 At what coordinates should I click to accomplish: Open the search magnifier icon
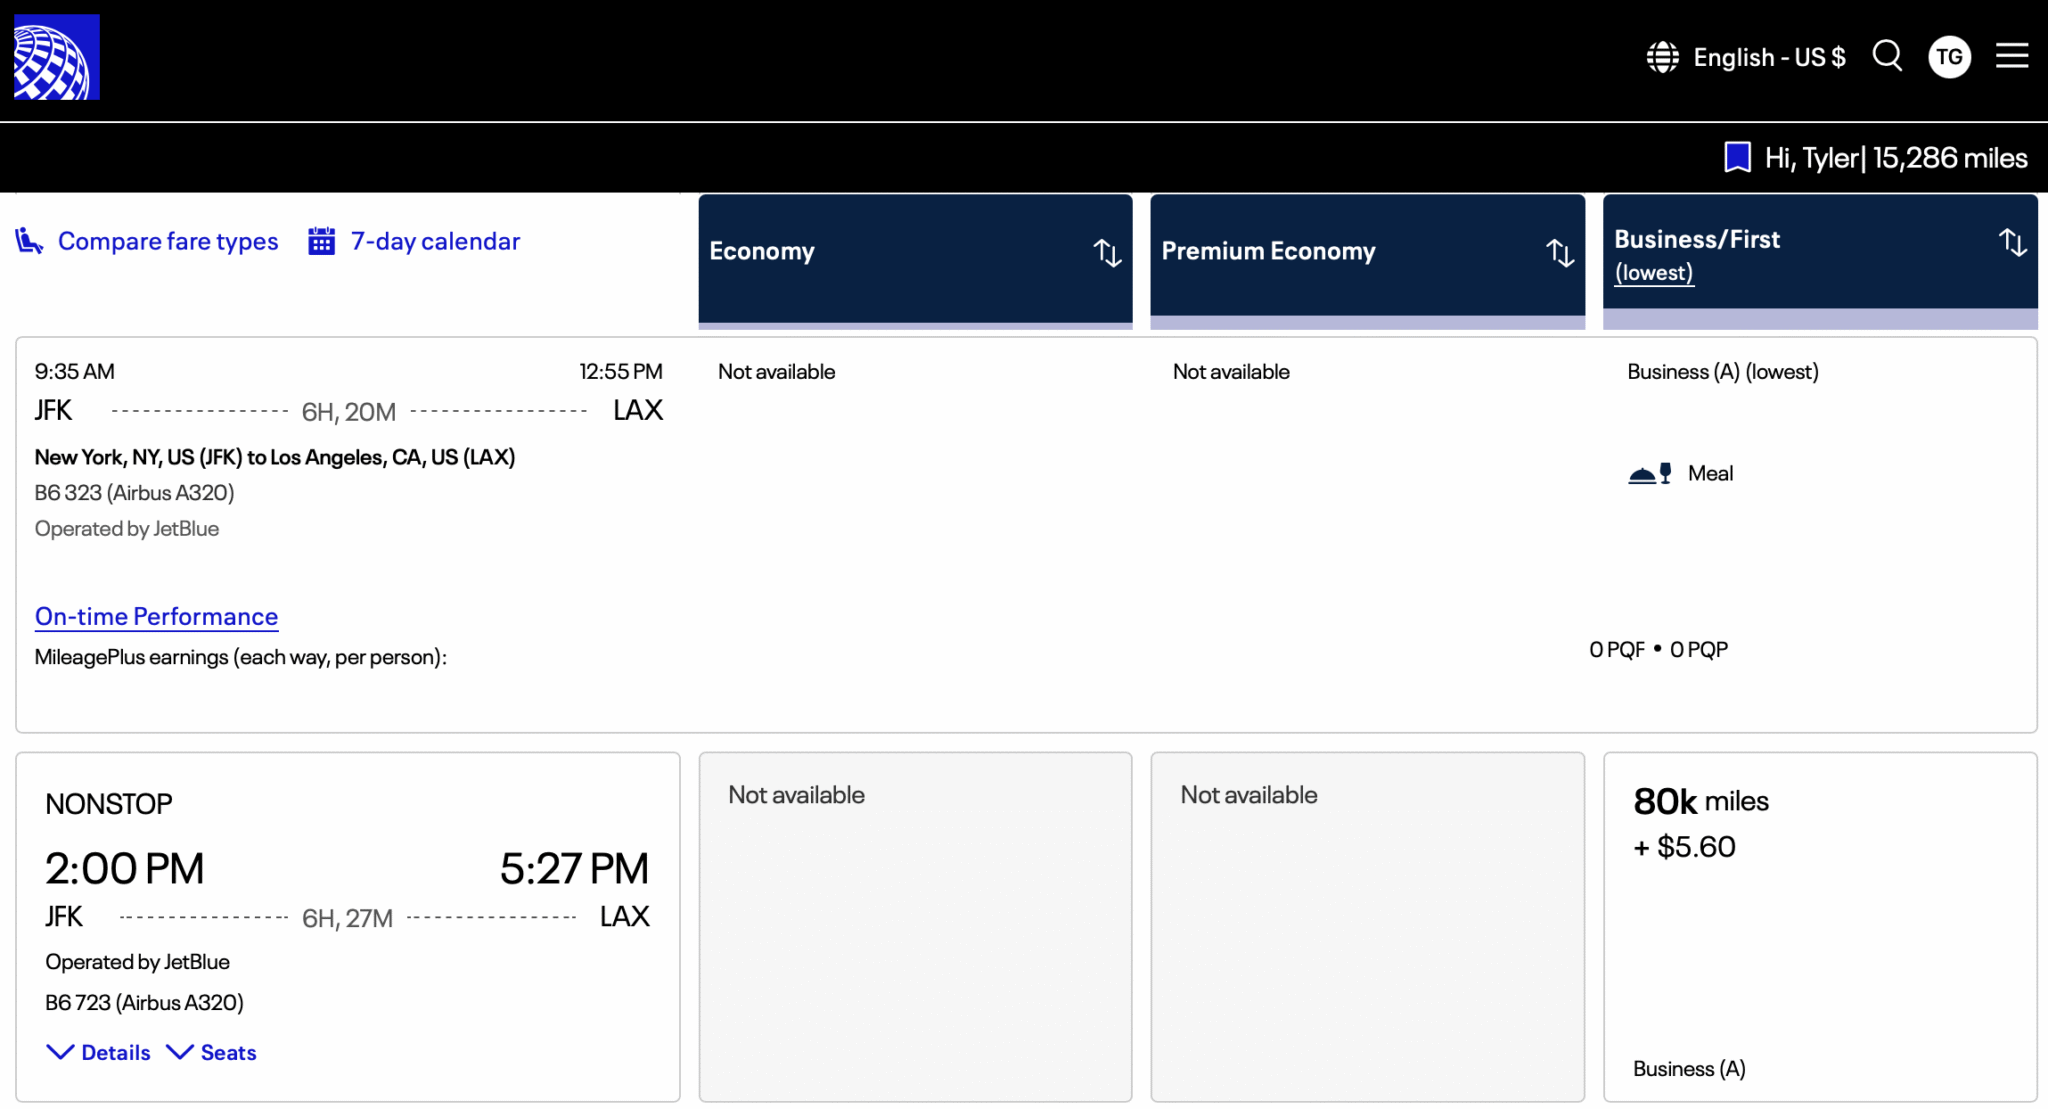pyautogui.click(x=1888, y=56)
